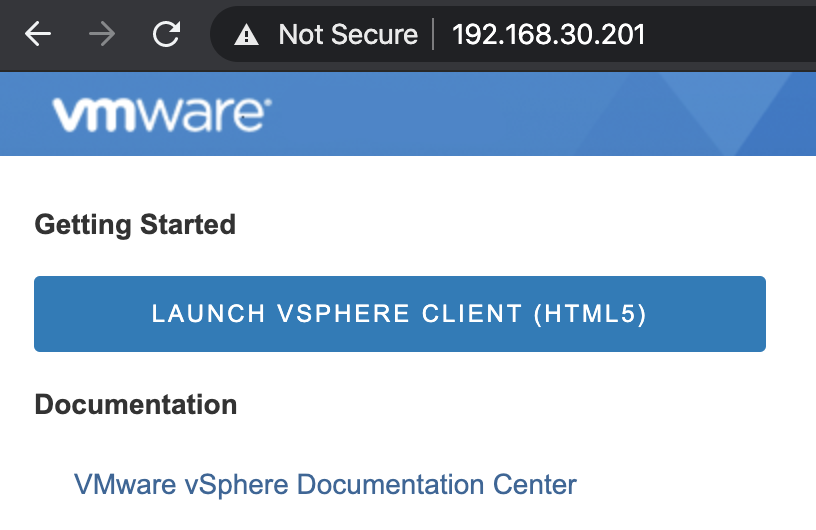Reload the page with the refresh icon
Viewport: 816px width, 530px height.
tap(167, 34)
